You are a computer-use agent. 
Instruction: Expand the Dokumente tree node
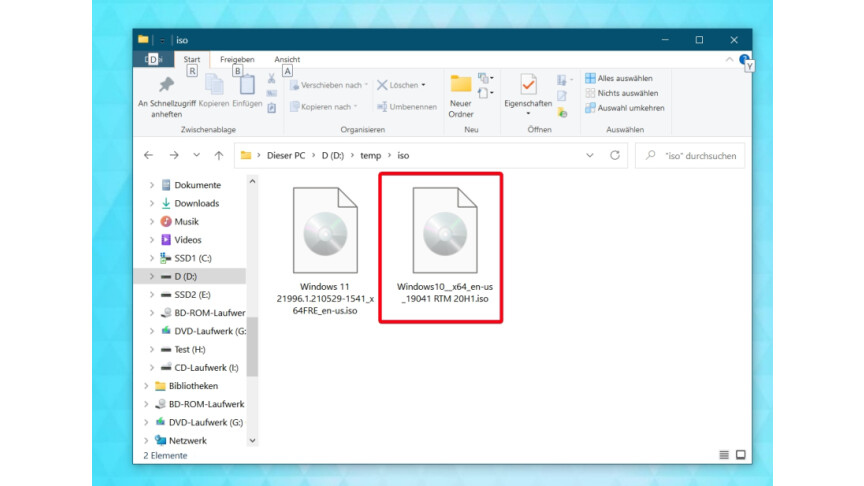click(152, 185)
